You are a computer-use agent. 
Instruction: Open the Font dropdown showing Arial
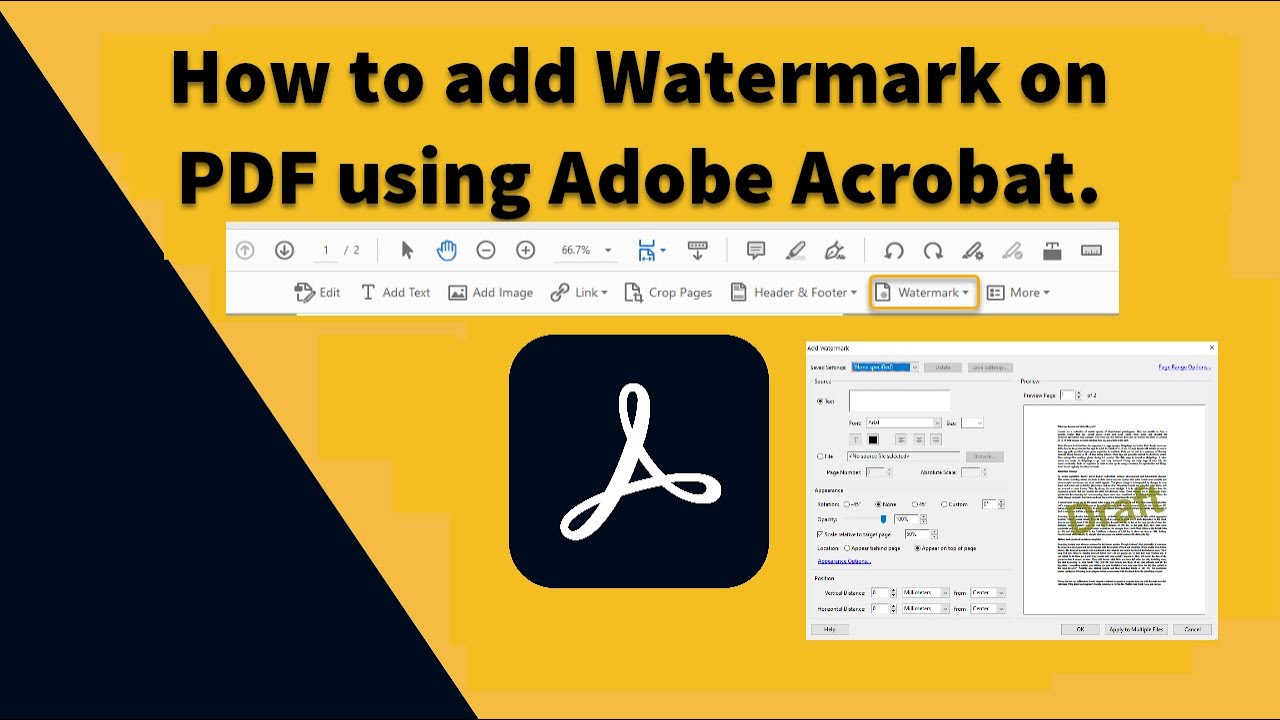pos(904,423)
